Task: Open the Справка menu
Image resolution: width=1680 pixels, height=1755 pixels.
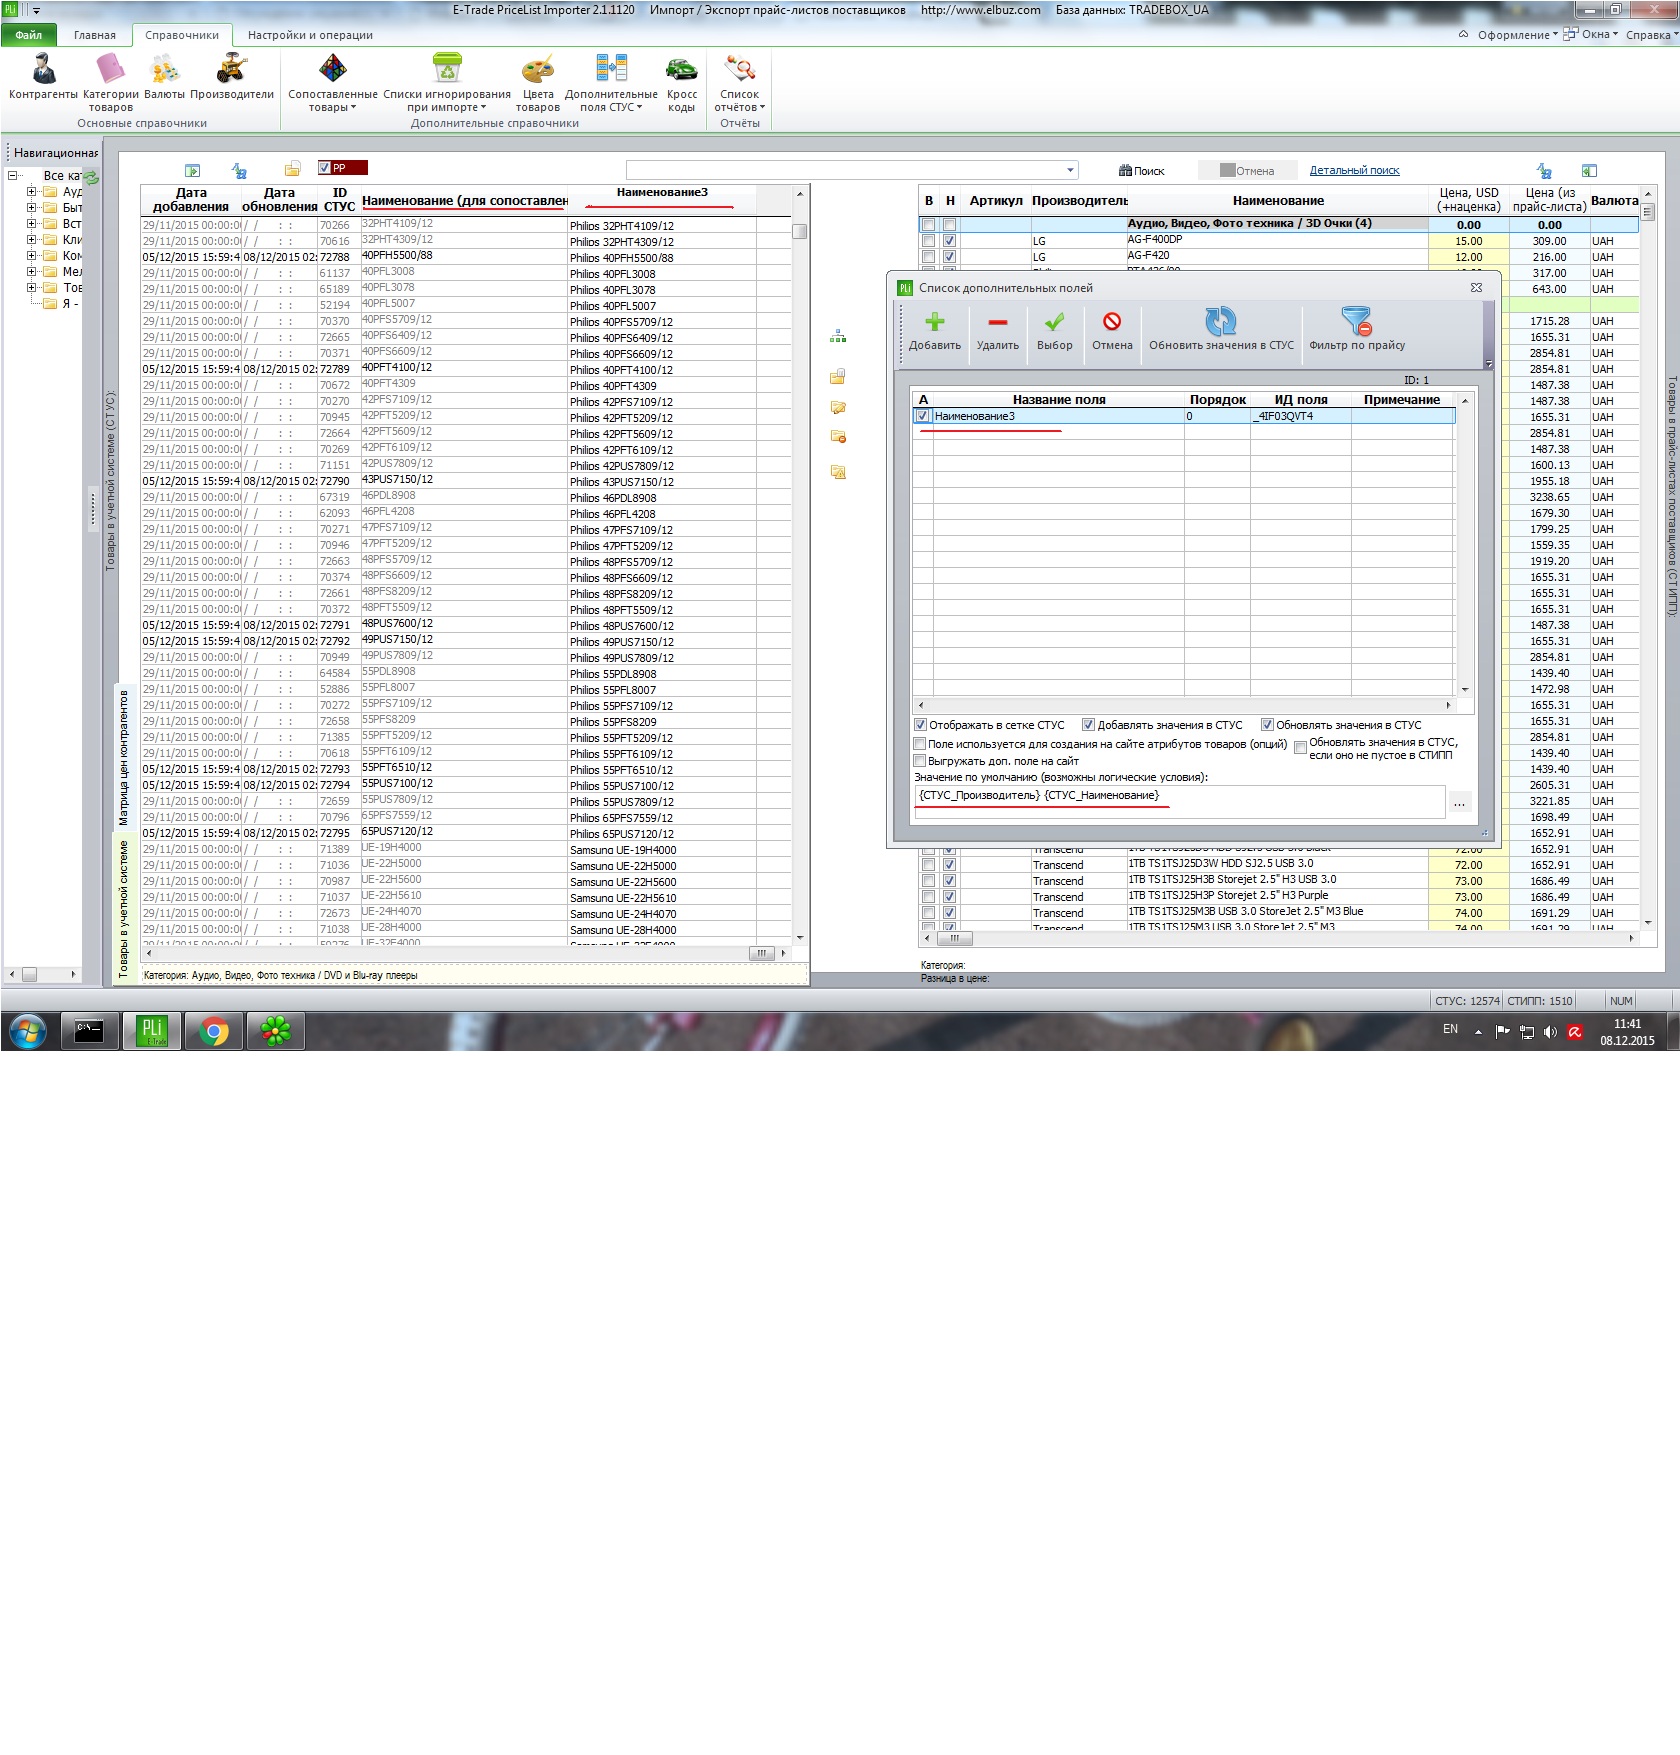Action: [1651, 35]
